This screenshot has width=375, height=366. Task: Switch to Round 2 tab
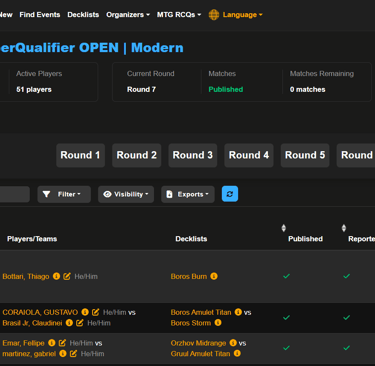[x=137, y=155]
